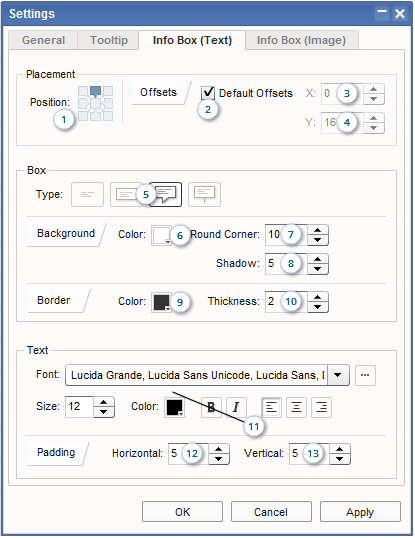The image size is (415, 538).
Task: Minimize the Settings dialog
Action: point(382,13)
